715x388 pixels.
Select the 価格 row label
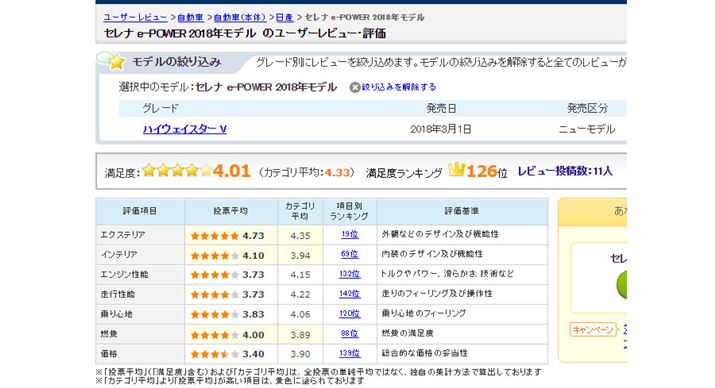click(109, 354)
